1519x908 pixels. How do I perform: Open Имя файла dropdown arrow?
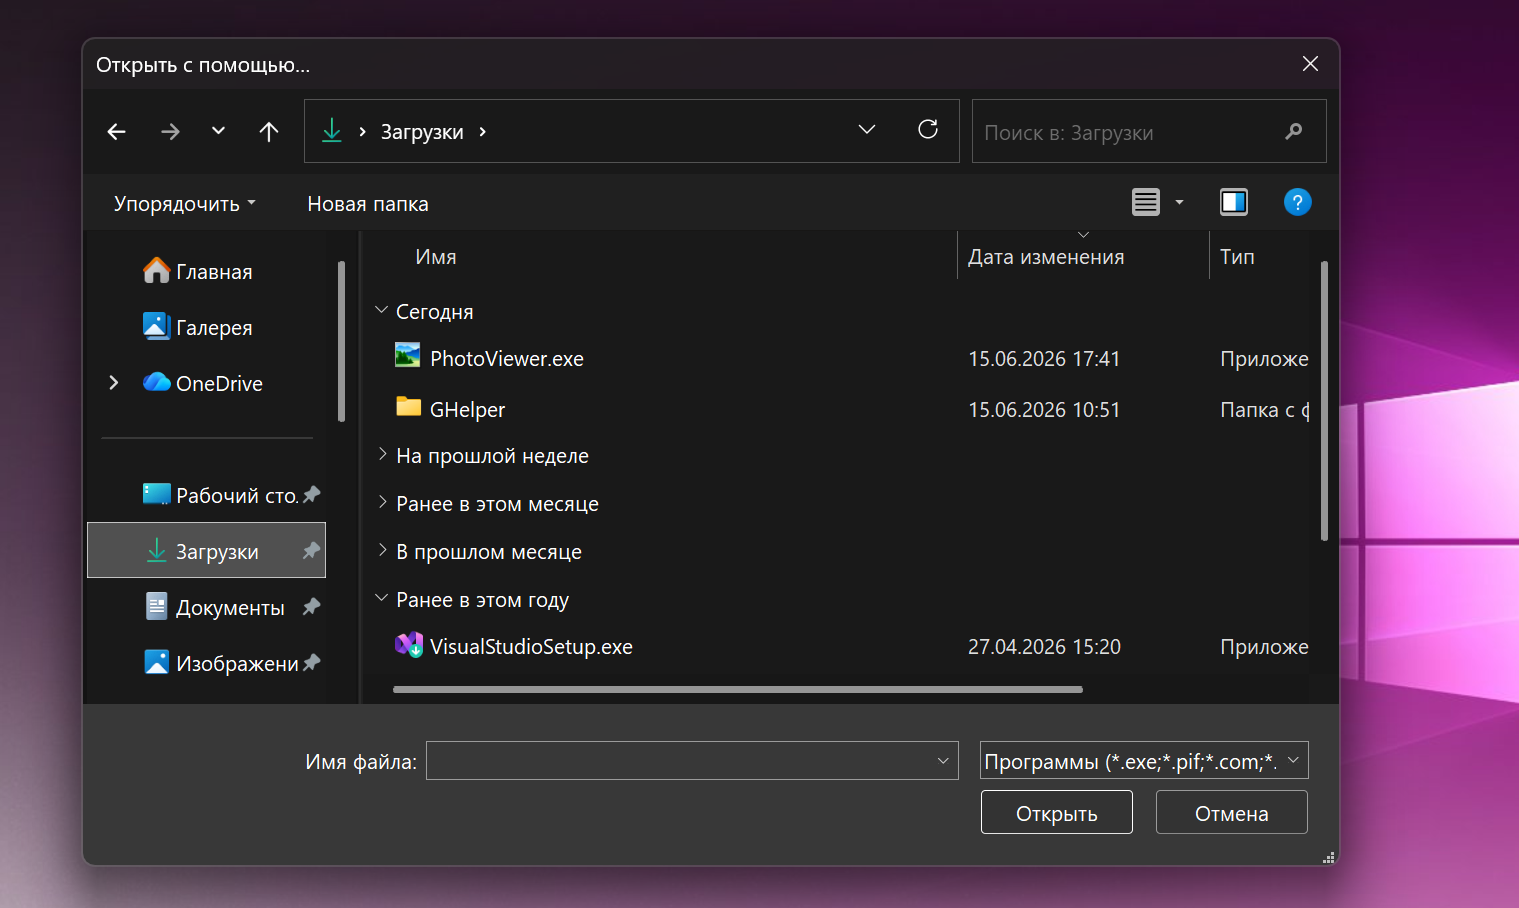click(x=943, y=761)
